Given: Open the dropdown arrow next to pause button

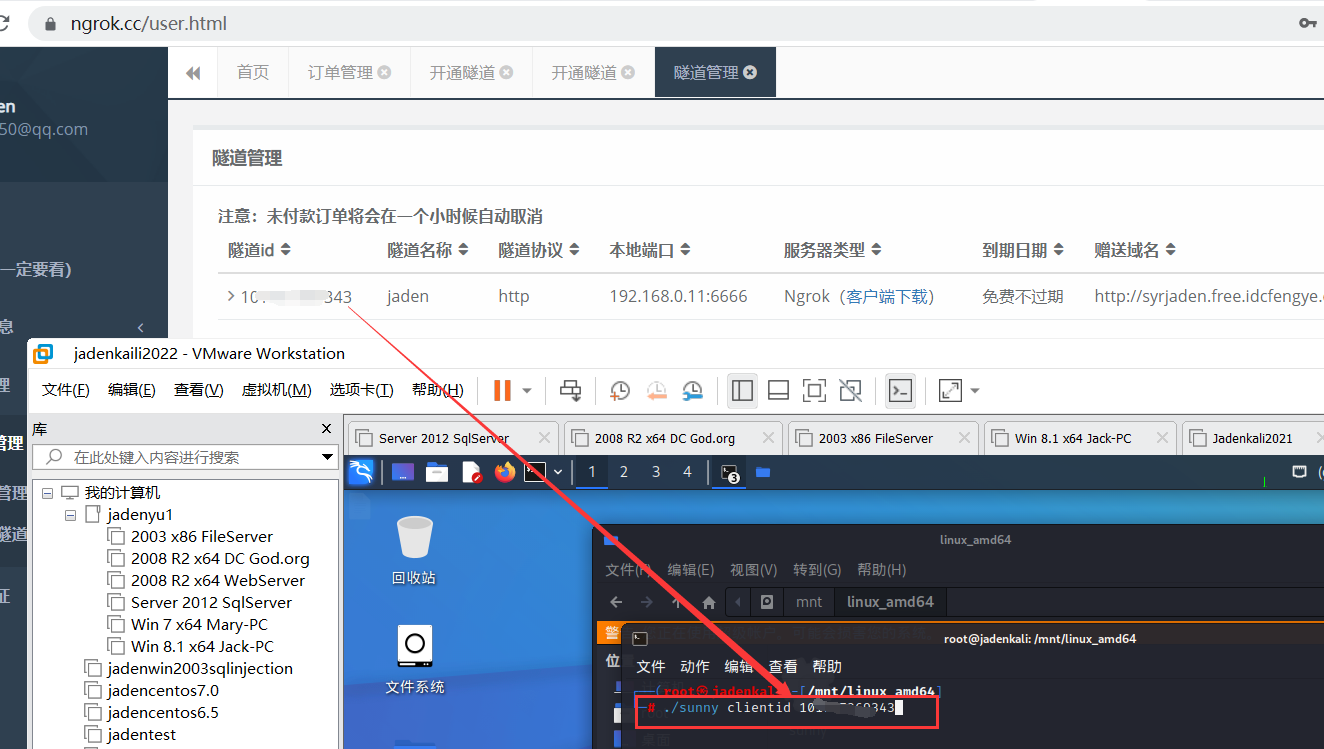Looking at the screenshot, I should click(527, 390).
